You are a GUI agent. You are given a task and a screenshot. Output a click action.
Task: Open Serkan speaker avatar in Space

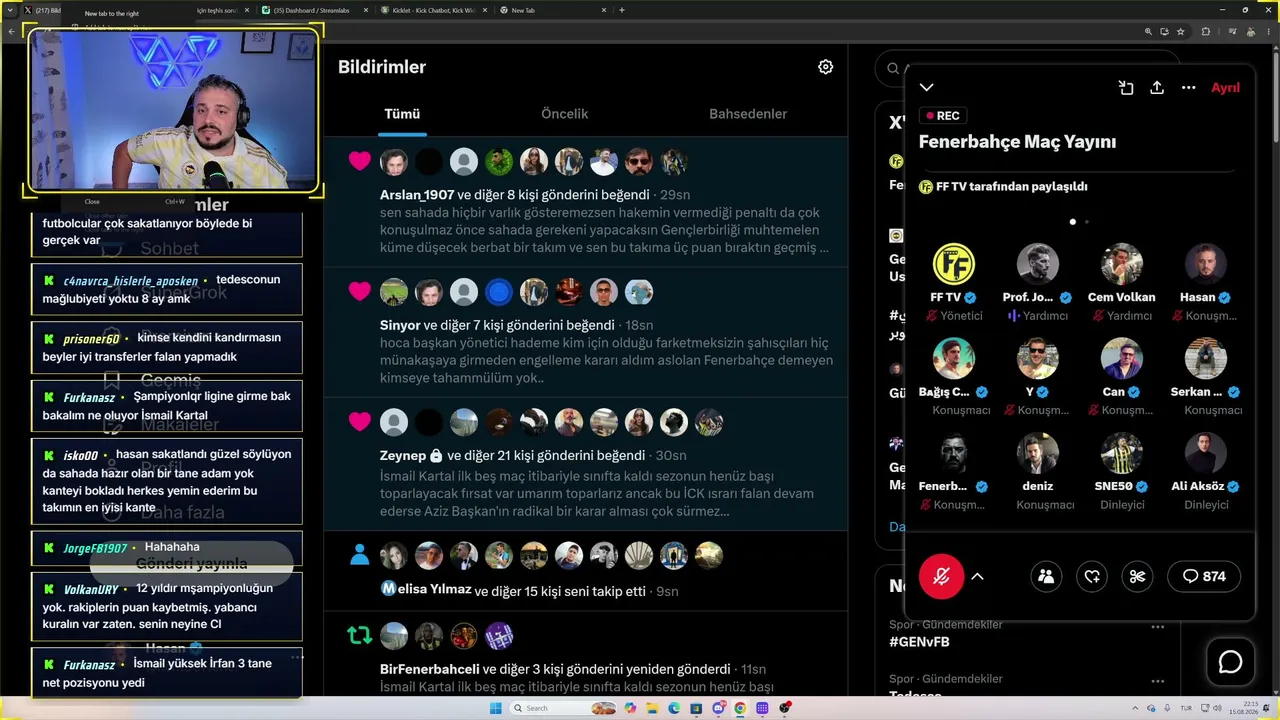(x=1206, y=359)
